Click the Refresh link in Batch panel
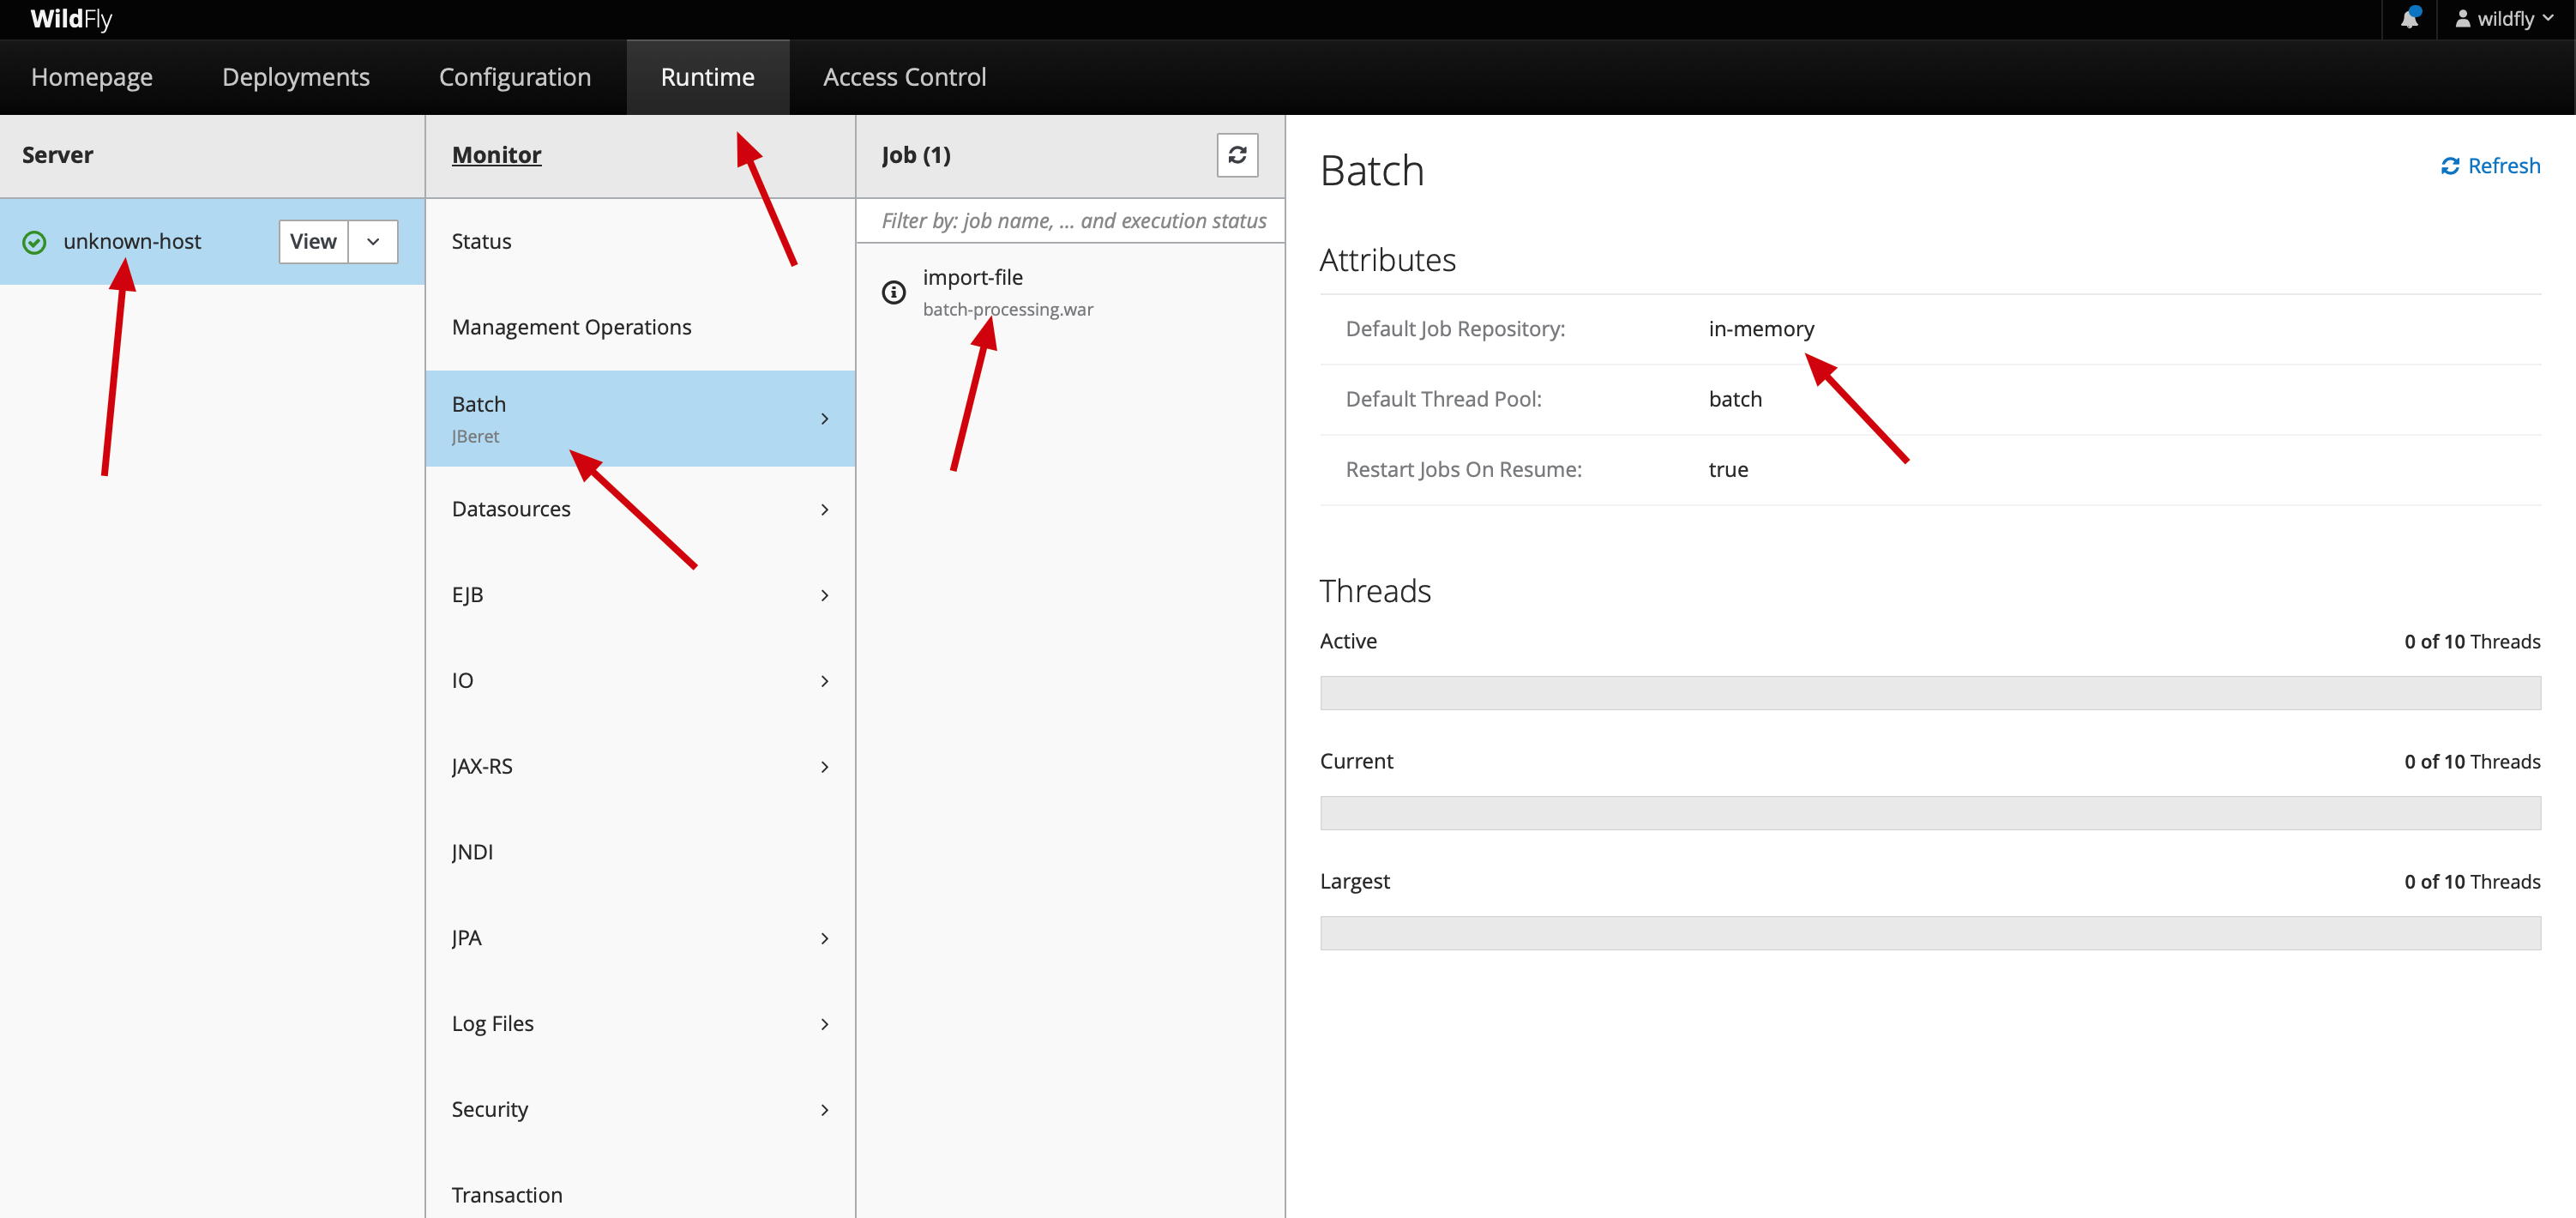Viewport: 2576px width, 1218px height. [2490, 166]
